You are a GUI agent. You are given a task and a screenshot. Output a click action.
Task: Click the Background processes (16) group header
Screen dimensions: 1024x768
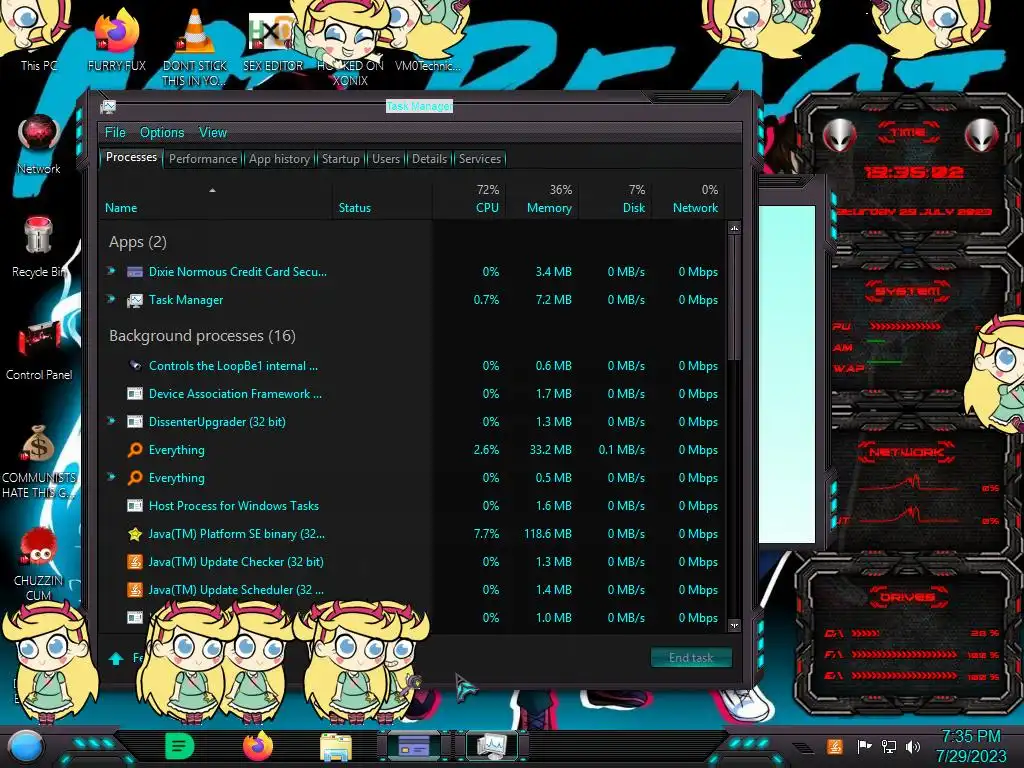202,336
